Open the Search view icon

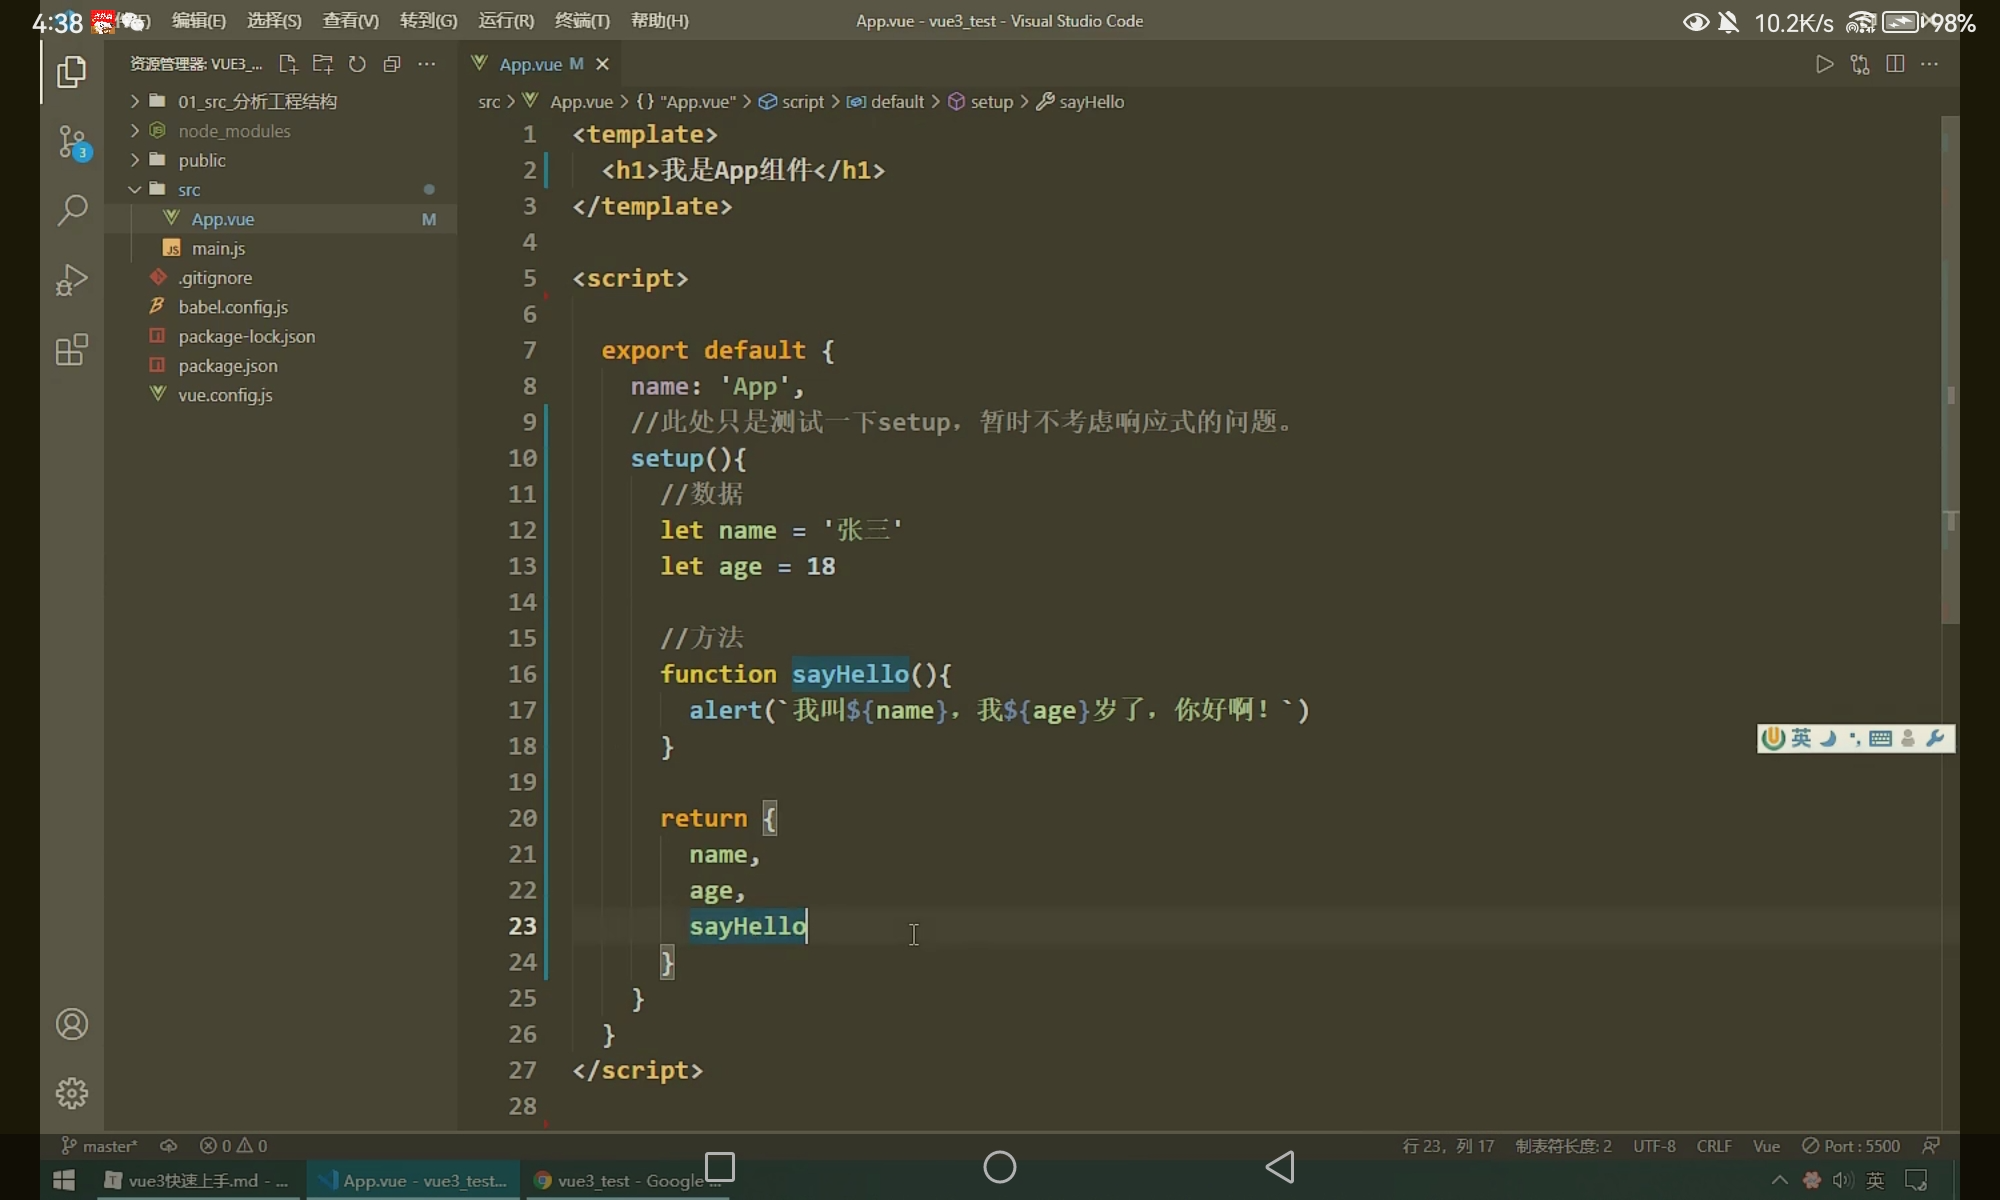[72, 210]
